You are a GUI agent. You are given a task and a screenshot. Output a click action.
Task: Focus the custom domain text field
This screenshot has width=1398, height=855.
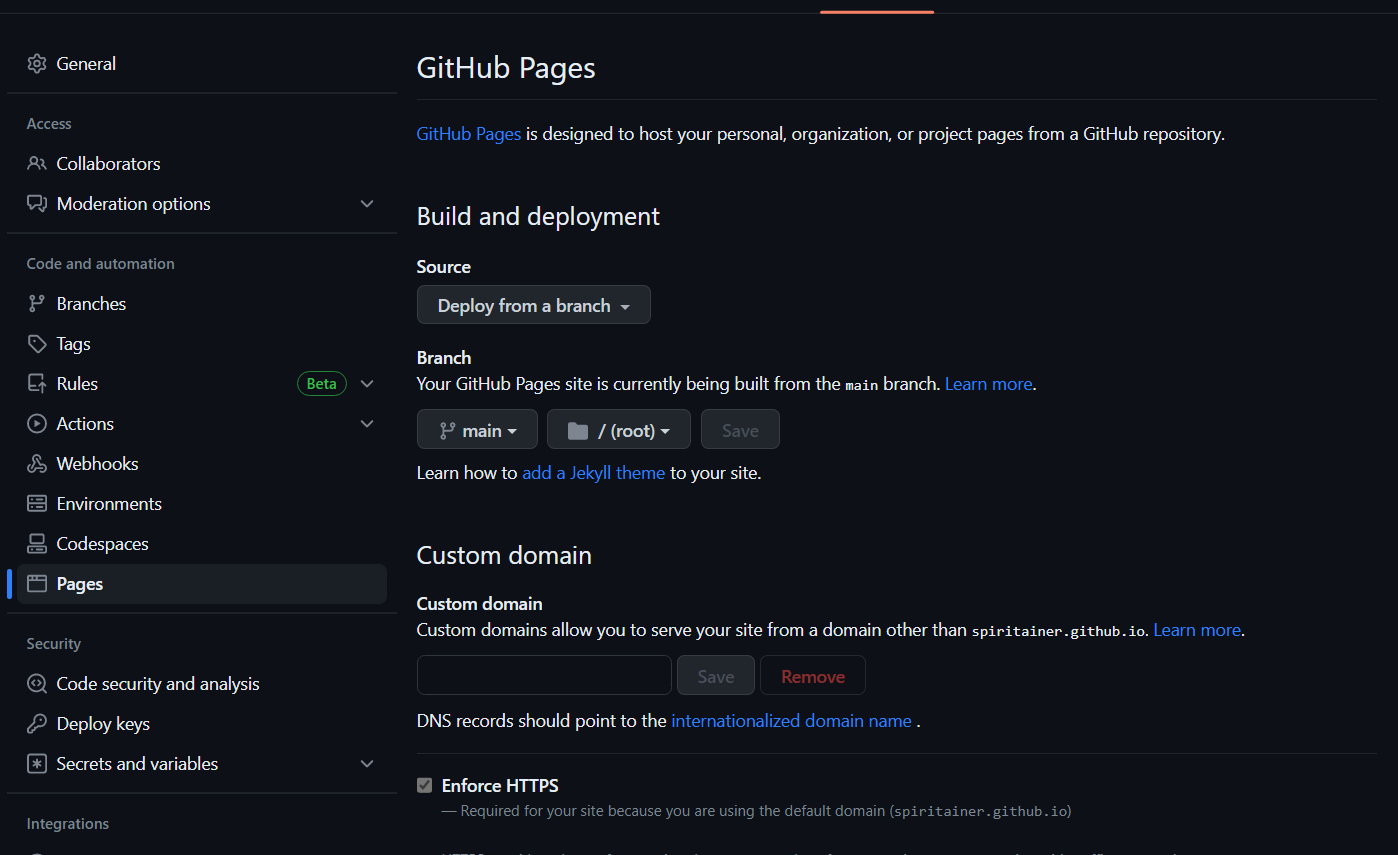tap(544, 675)
